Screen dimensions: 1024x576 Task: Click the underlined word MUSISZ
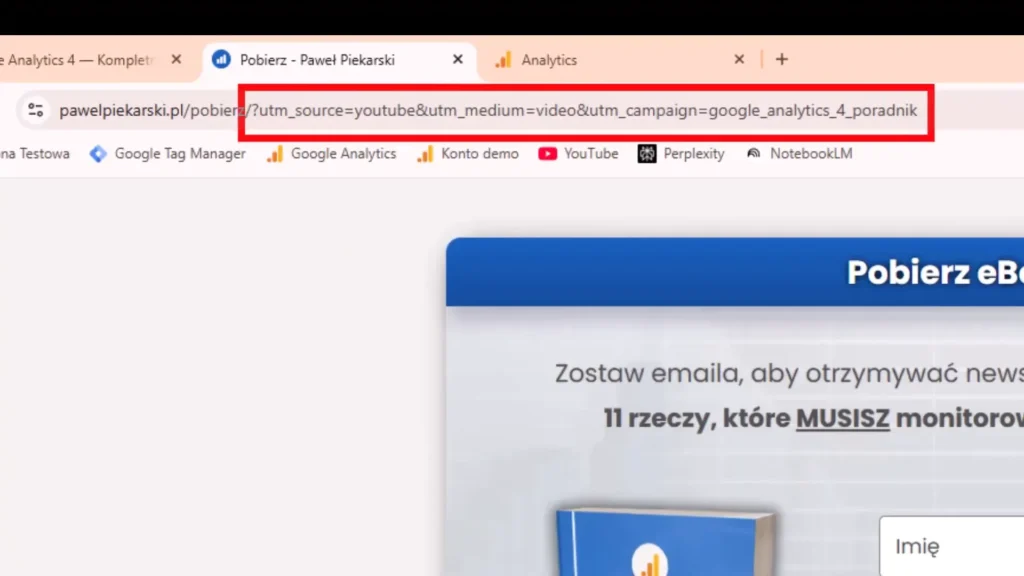pos(842,419)
